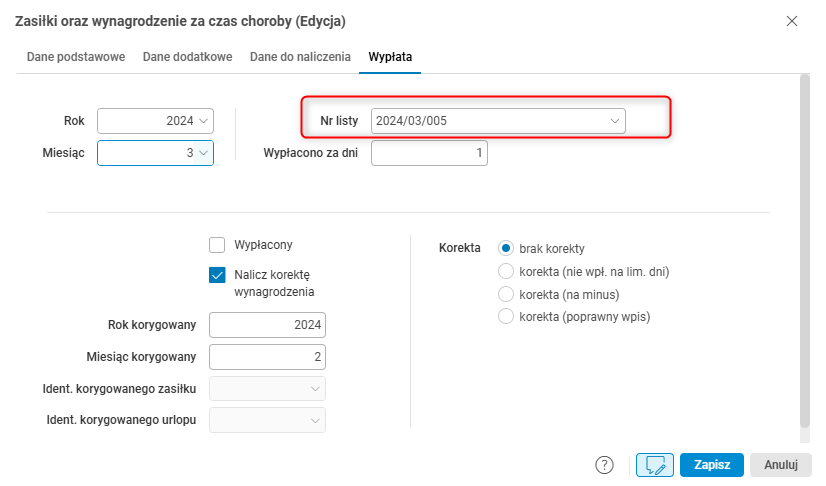Click the Anuluj button
826x486 pixels.
780,464
